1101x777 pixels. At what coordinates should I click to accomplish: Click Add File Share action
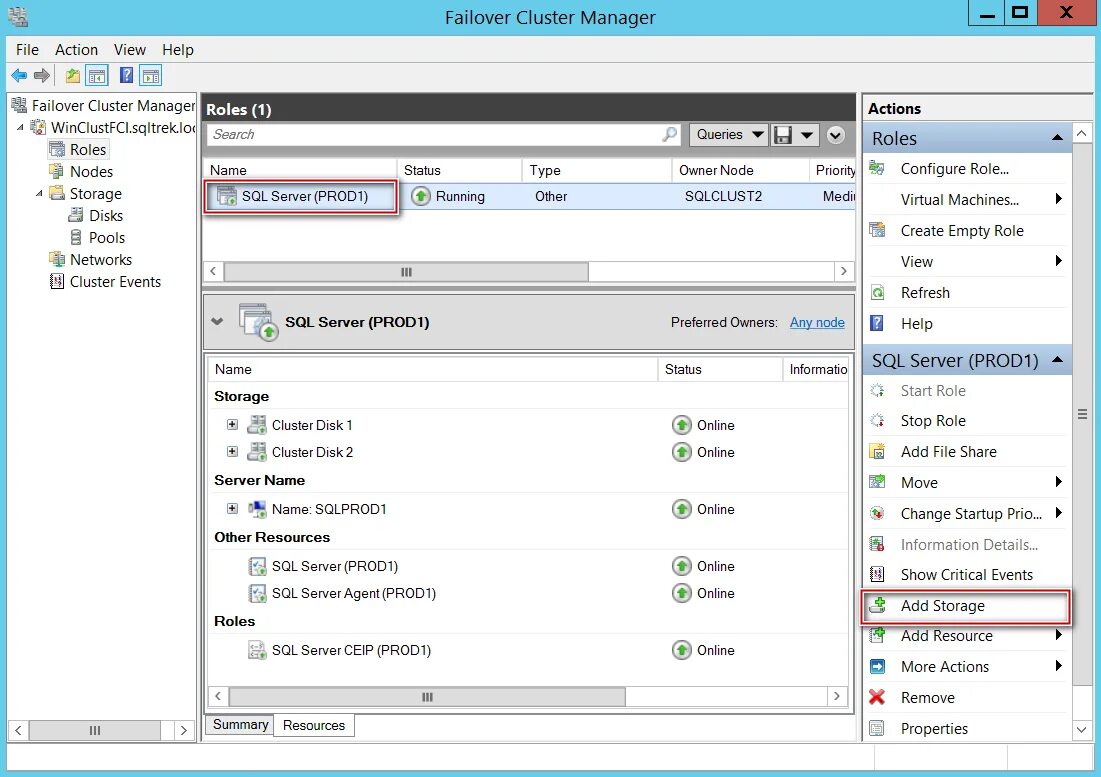point(948,451)
